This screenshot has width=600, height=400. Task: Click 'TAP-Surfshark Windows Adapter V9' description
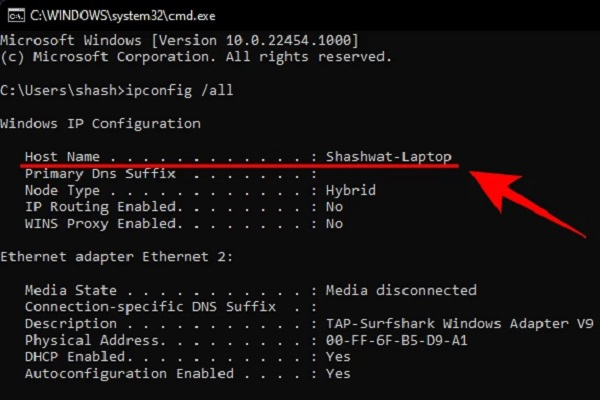(x=460, y=324)
